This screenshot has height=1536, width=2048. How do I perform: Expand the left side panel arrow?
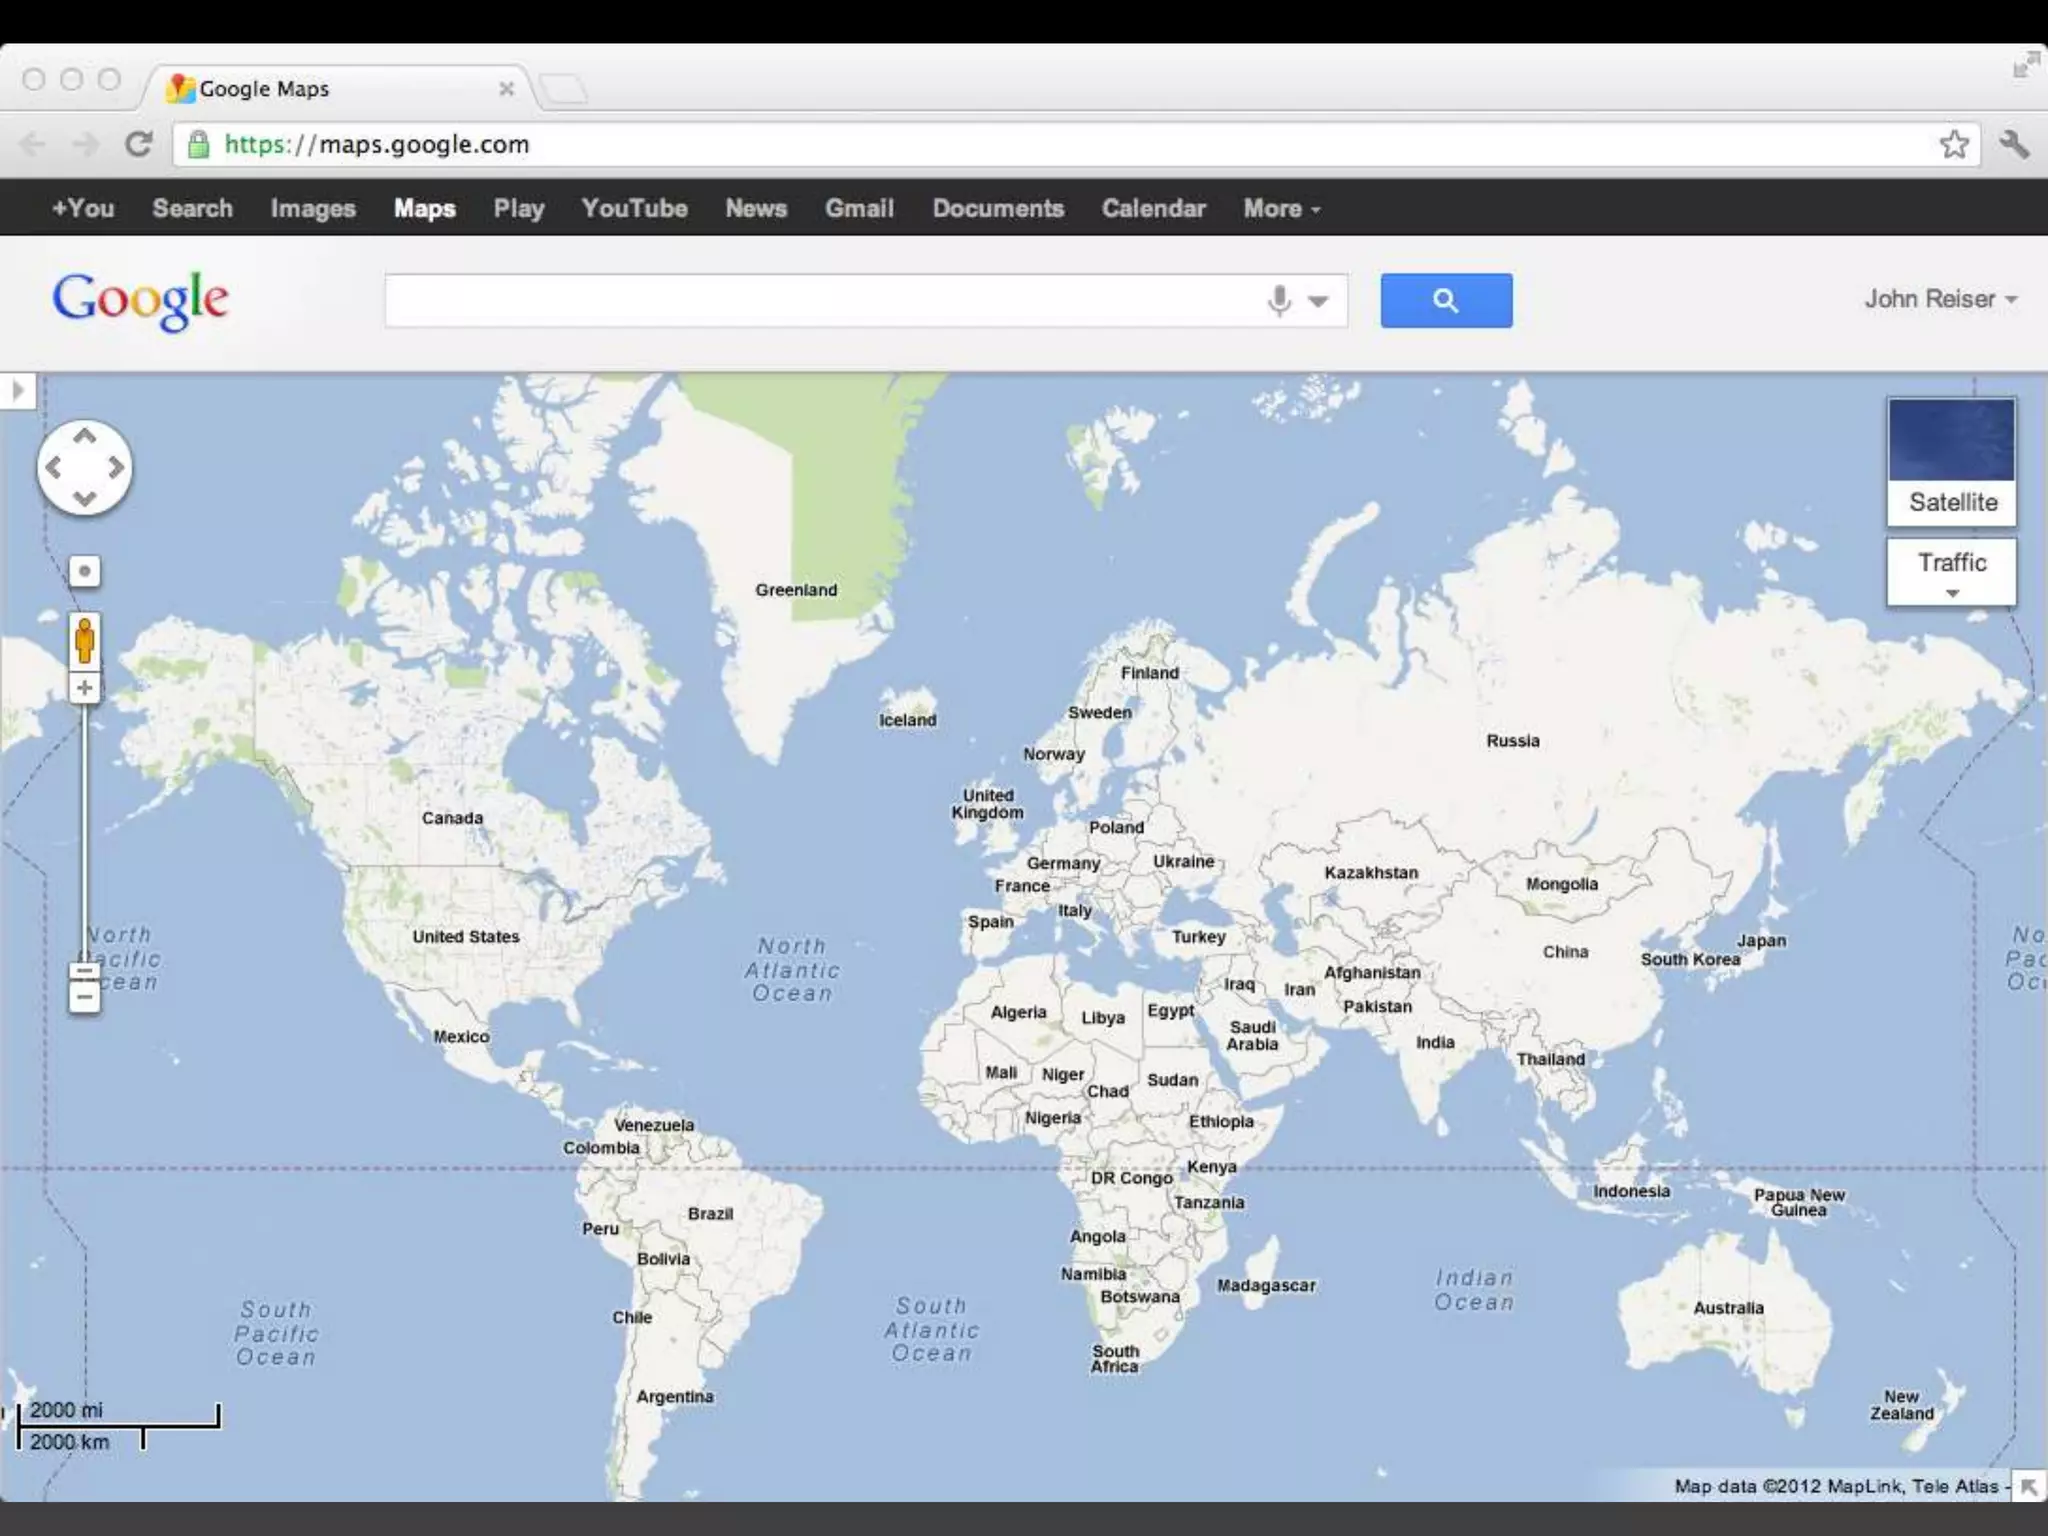click(x=17, y=390)
